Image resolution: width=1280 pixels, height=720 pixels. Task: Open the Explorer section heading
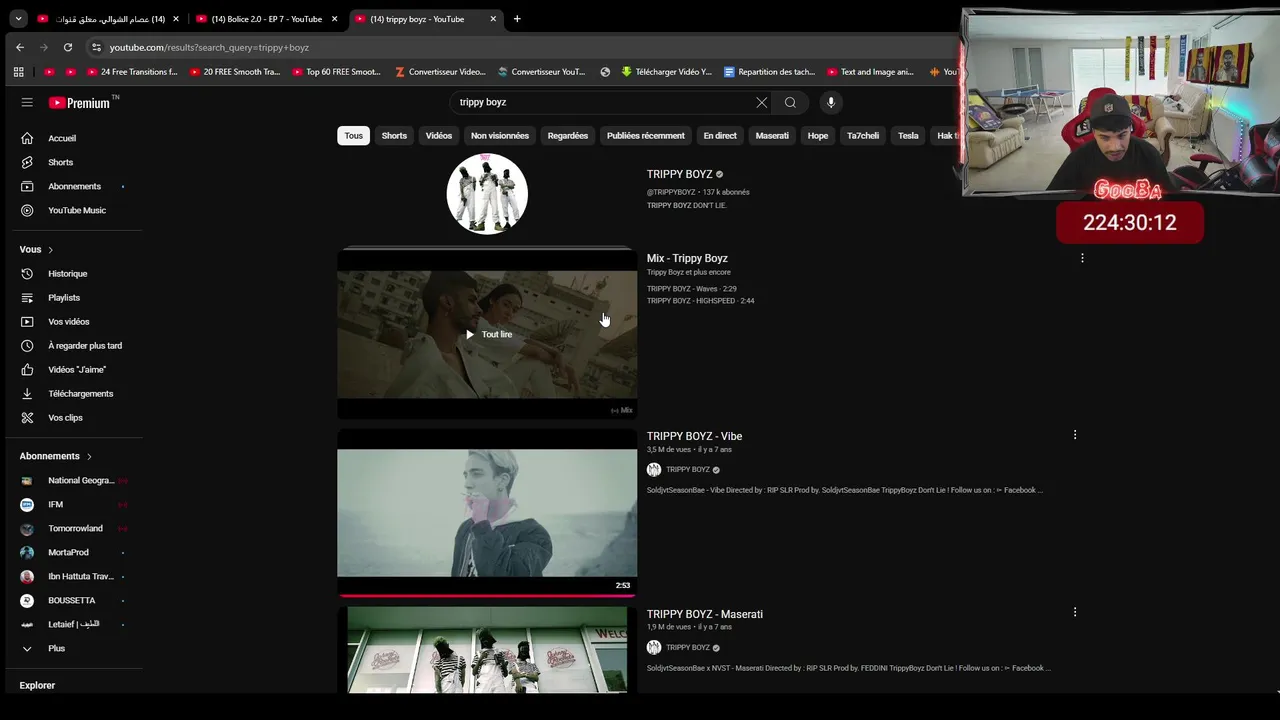pyautogui.click(x=37, y=685)
